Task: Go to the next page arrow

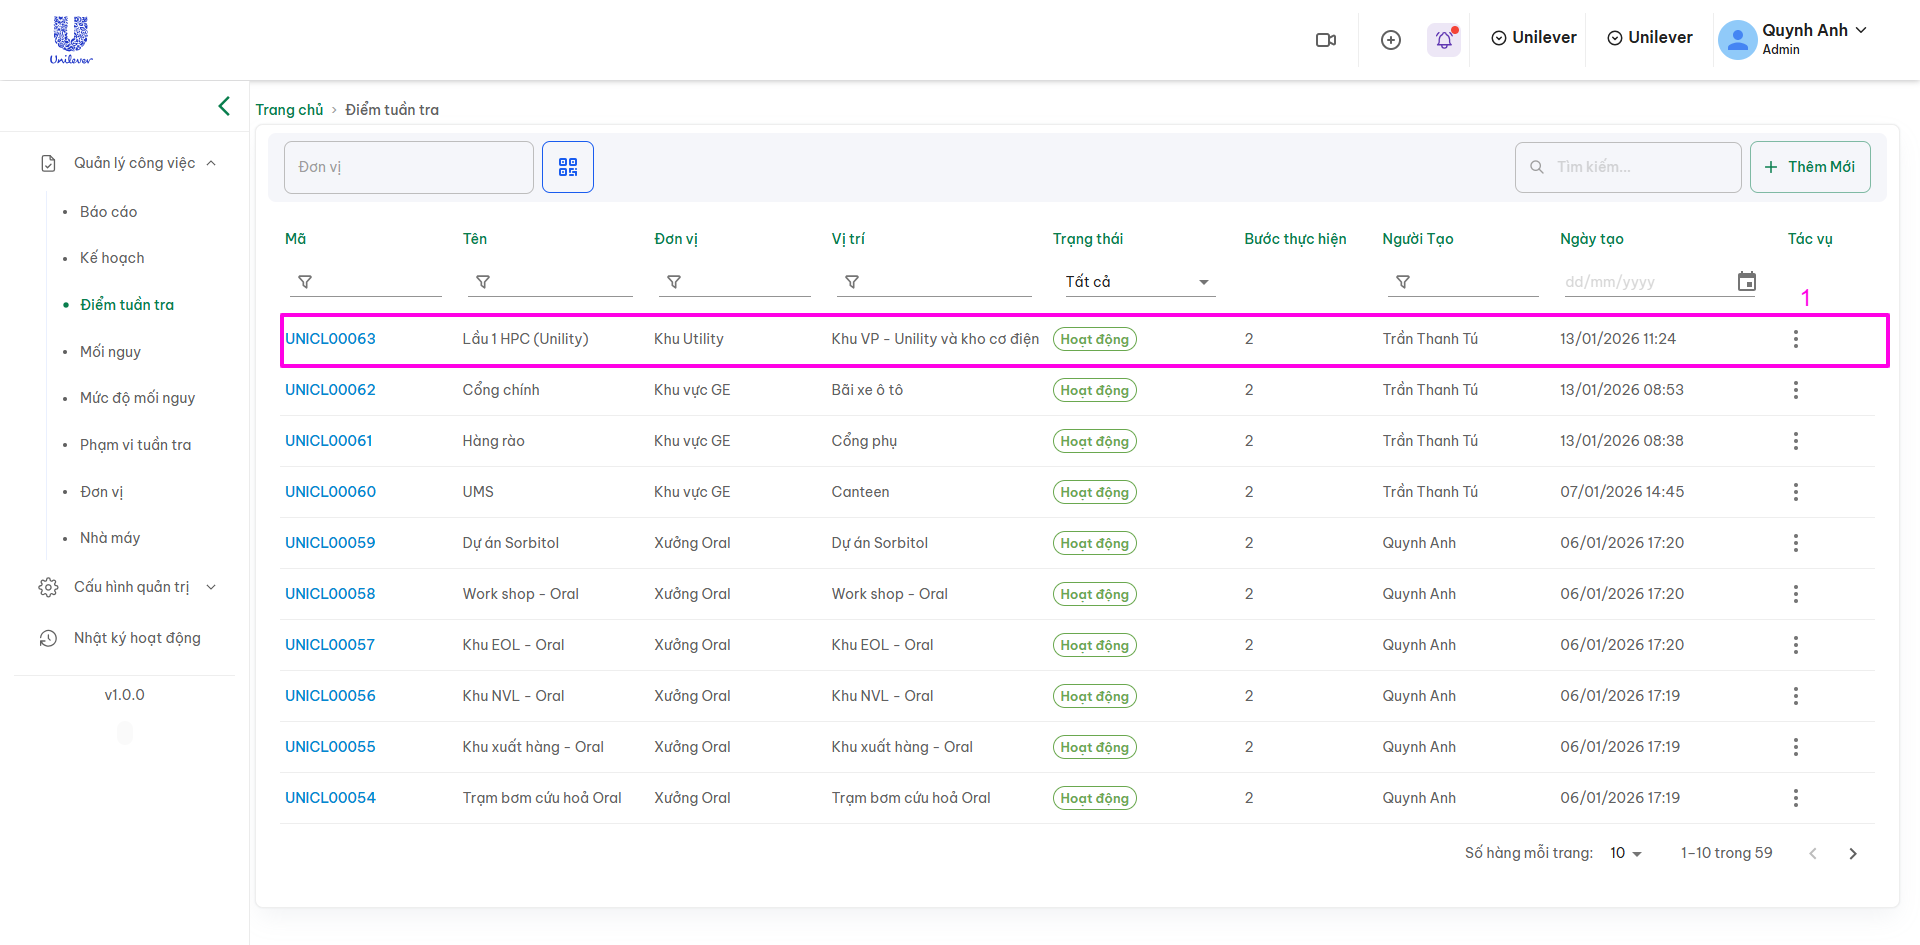Action: [x=1852, y=853]
